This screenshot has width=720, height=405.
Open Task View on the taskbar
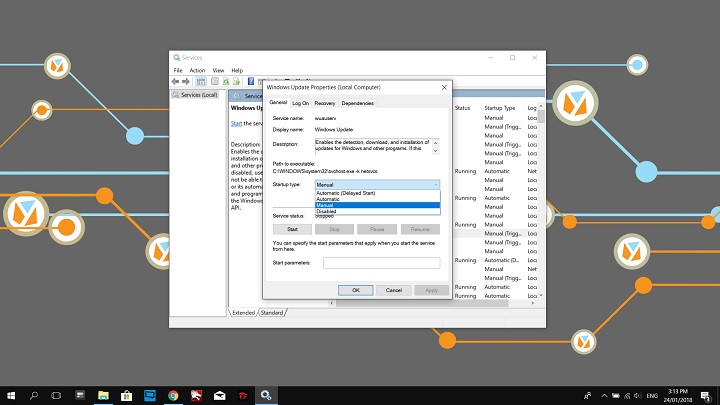click(x=58, y=395)
